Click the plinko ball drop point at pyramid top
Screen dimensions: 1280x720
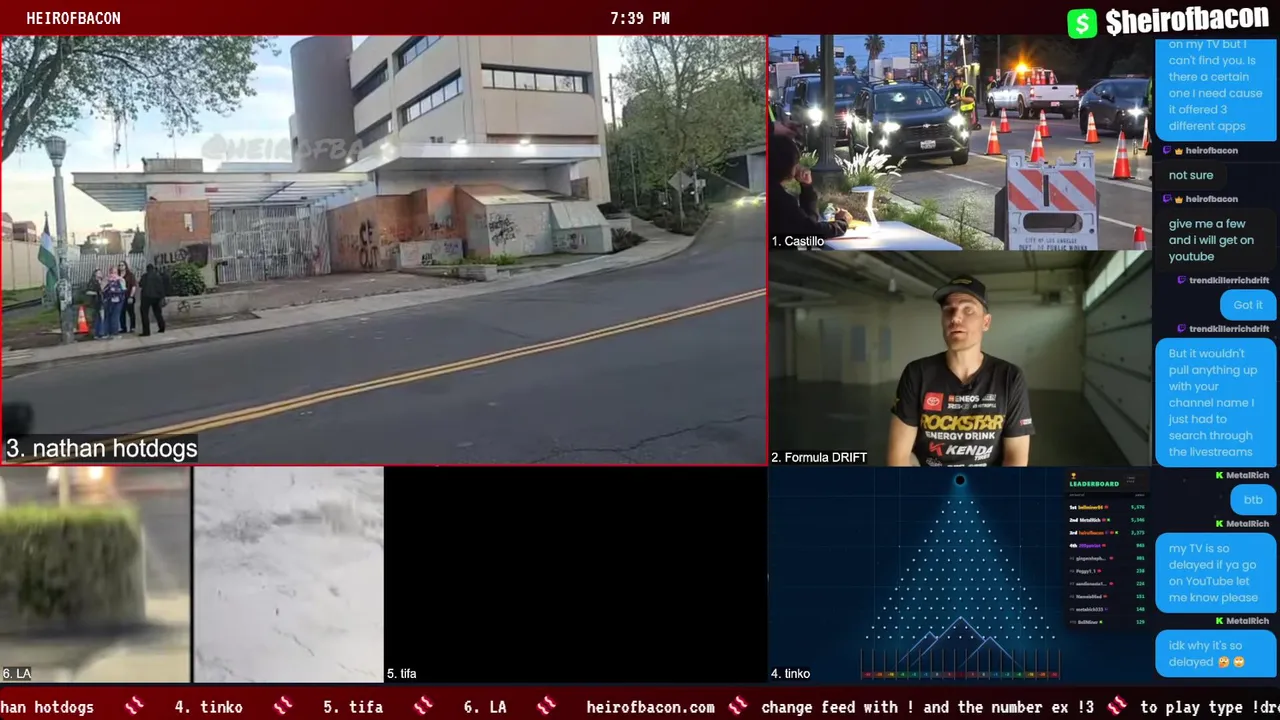[x=960, y=481]
